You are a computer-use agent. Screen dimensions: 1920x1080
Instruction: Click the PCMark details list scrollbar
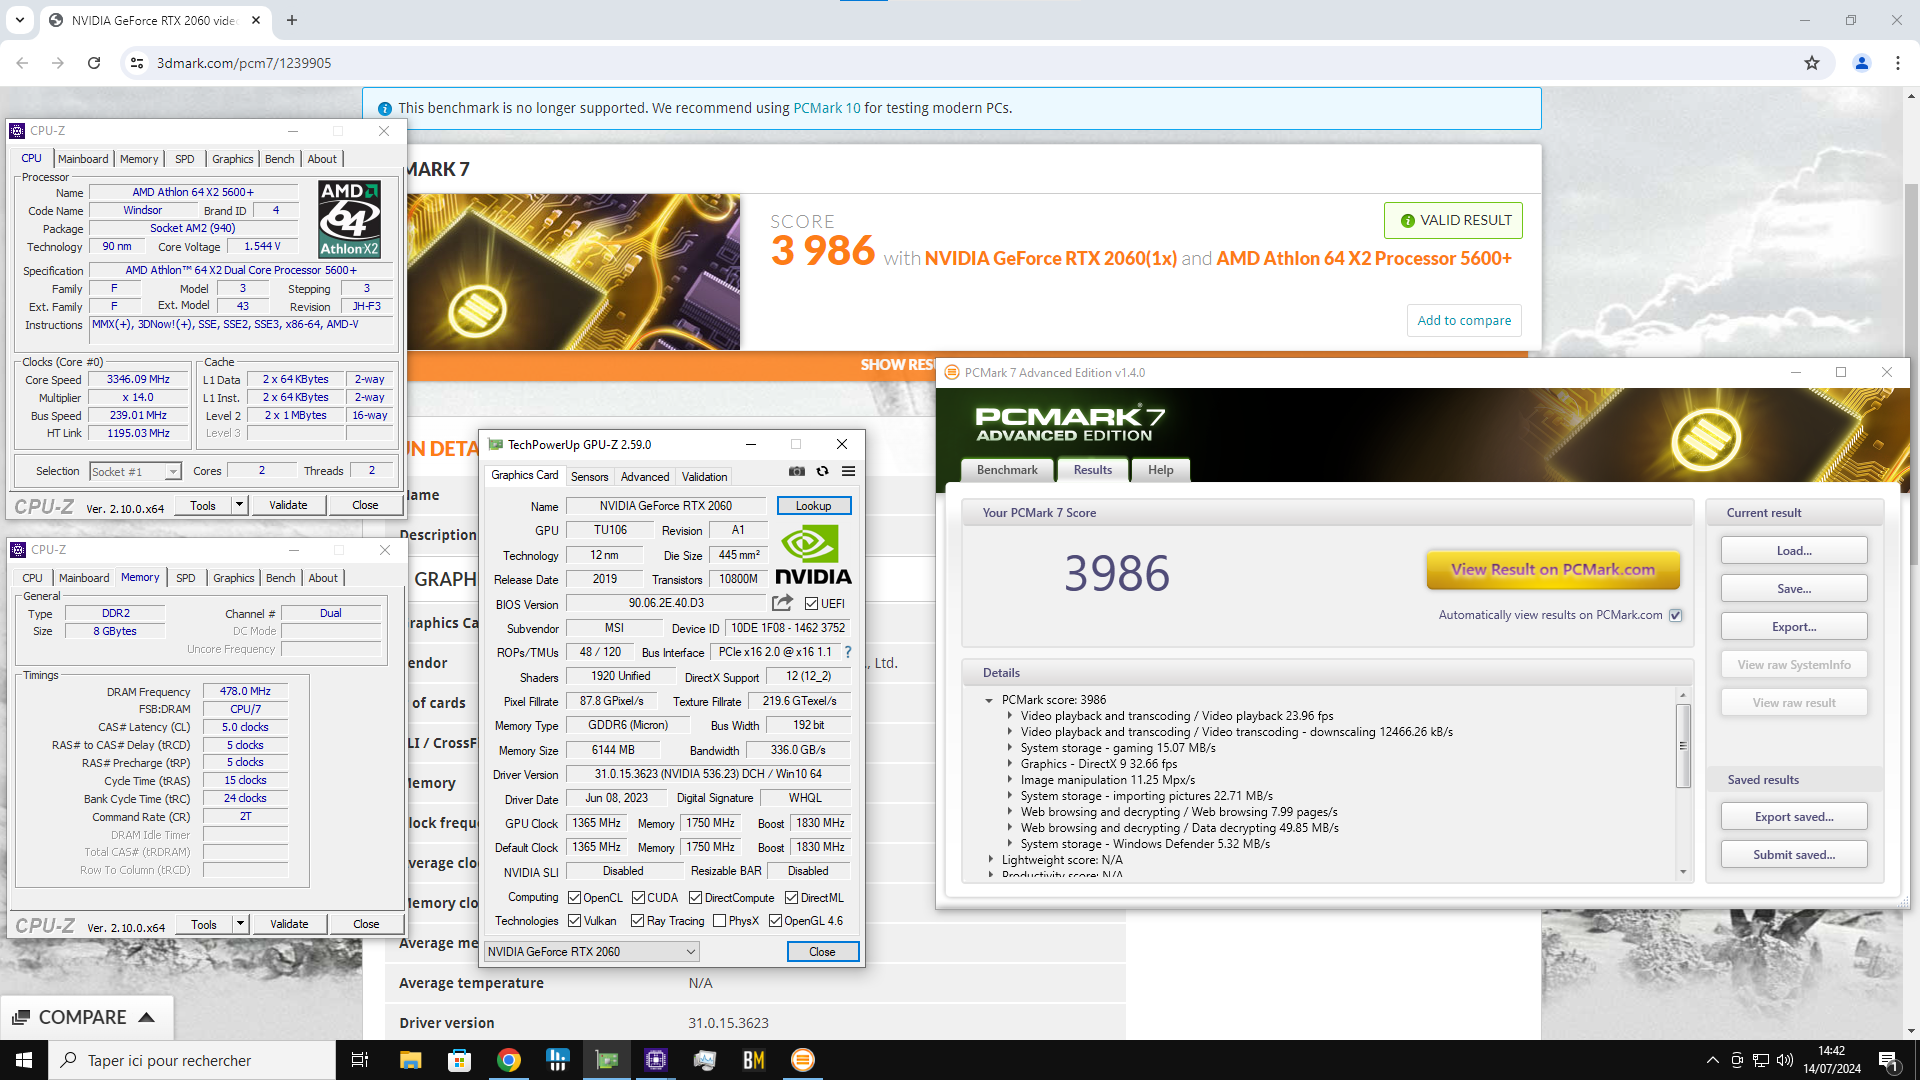tap(1683, 745)
